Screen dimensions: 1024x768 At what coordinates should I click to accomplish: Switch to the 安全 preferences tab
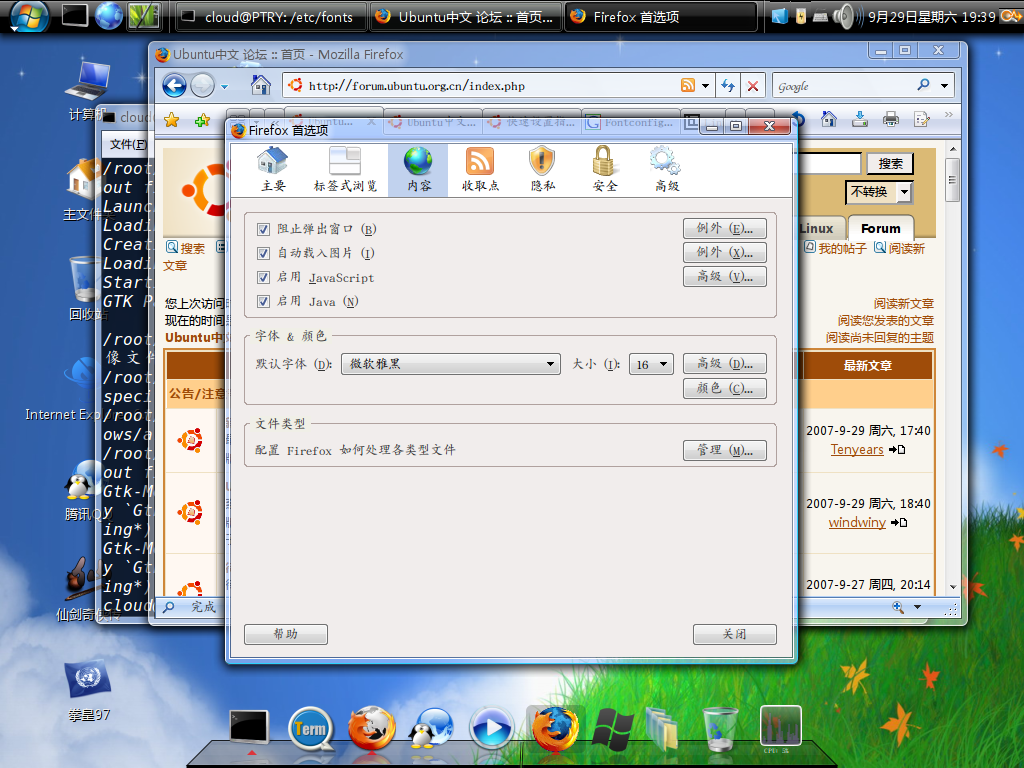point(604,169)
